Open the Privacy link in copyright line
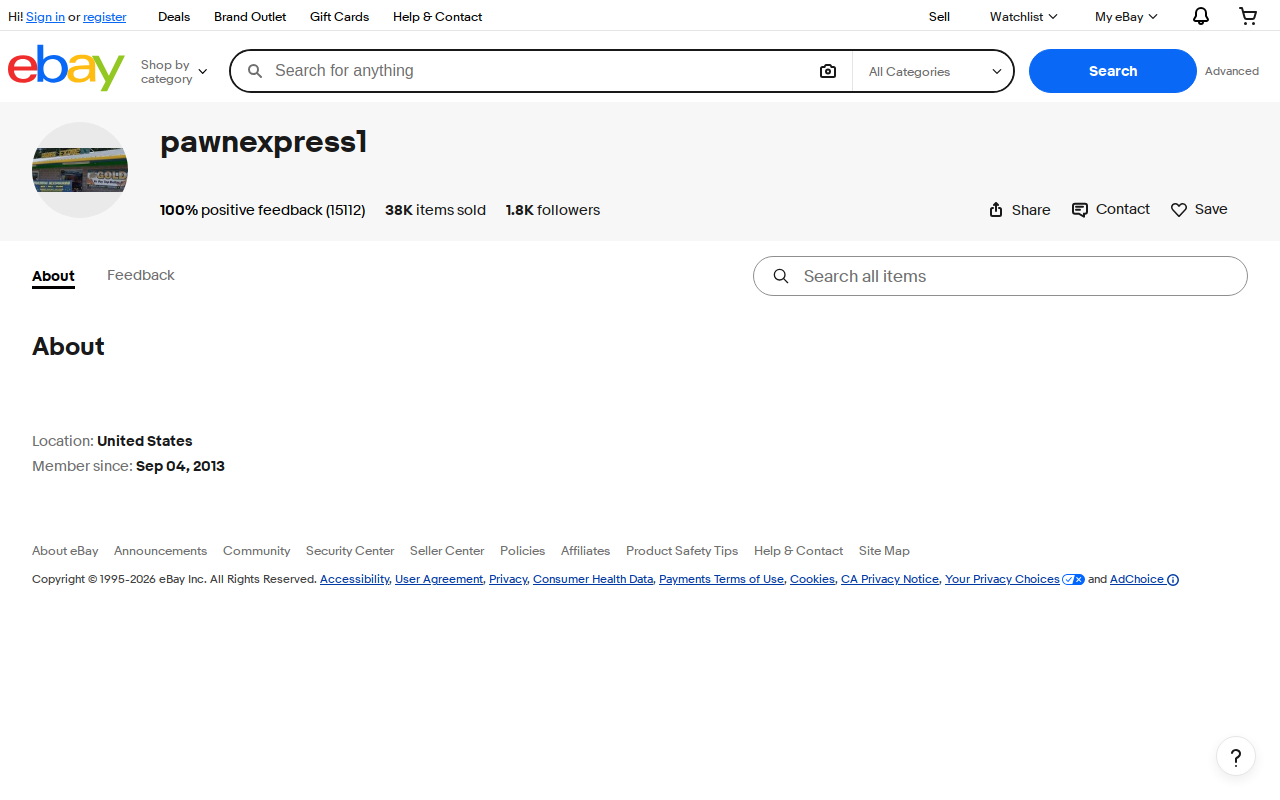 [x=508, y=579]
